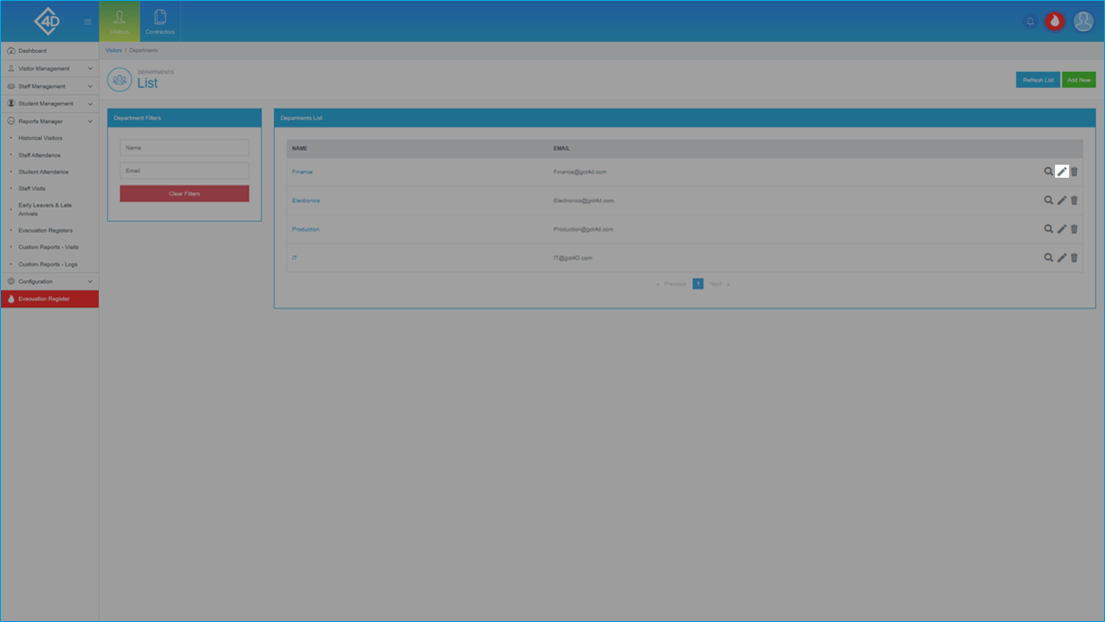1105x622 pixels.
Task: Open the Evacuation Registers report item
Action: [x=45, y=230]
